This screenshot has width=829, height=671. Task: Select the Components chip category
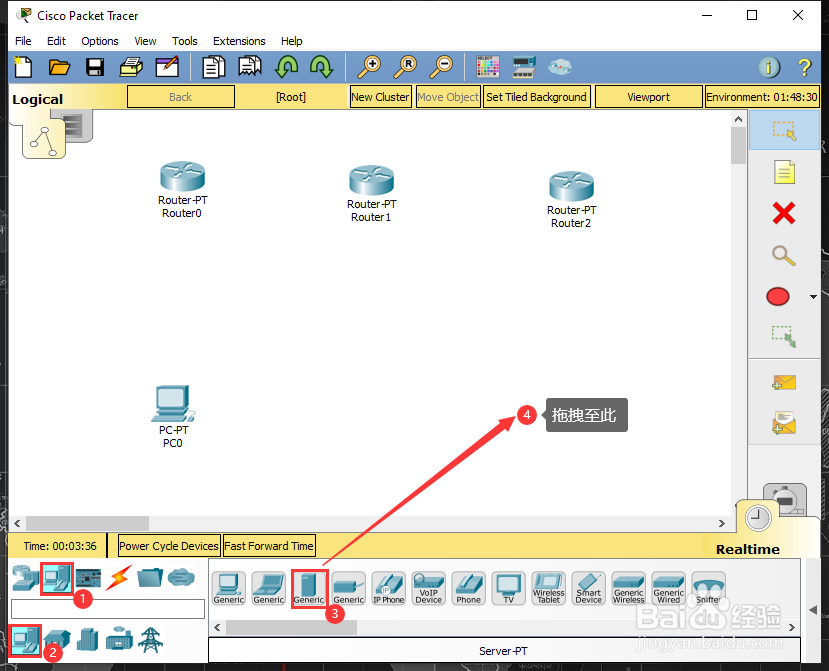[x=88, y=577]
